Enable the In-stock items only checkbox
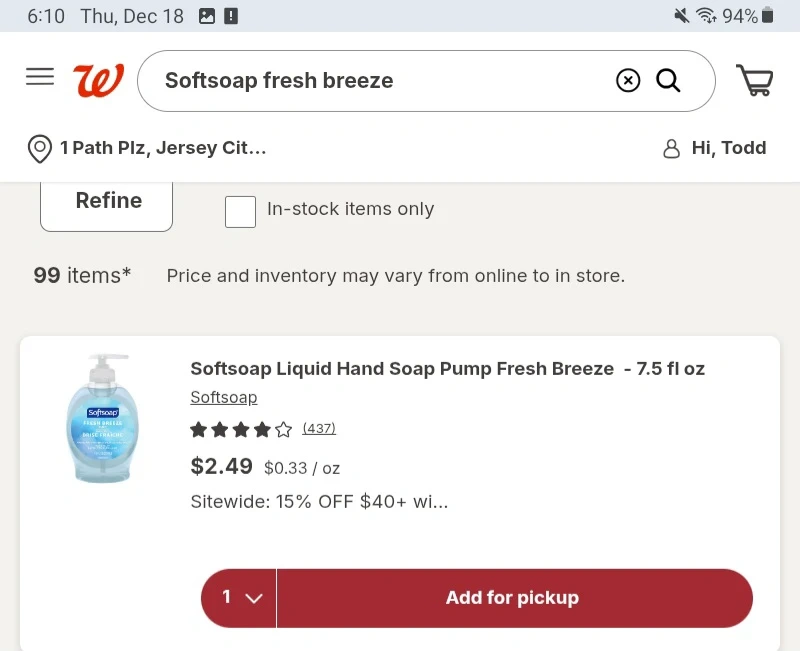 pyautogui.click(x=241, y=211)
